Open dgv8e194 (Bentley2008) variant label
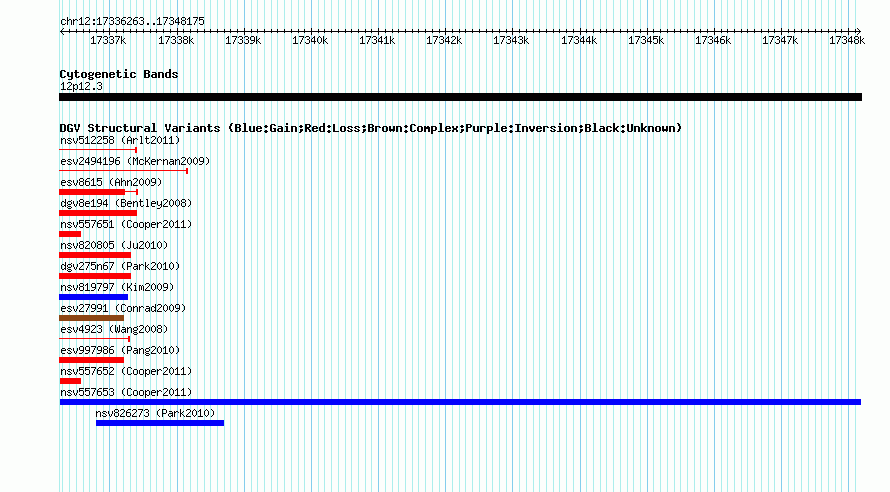The image size is (890, 492). [x=126, y=203]
